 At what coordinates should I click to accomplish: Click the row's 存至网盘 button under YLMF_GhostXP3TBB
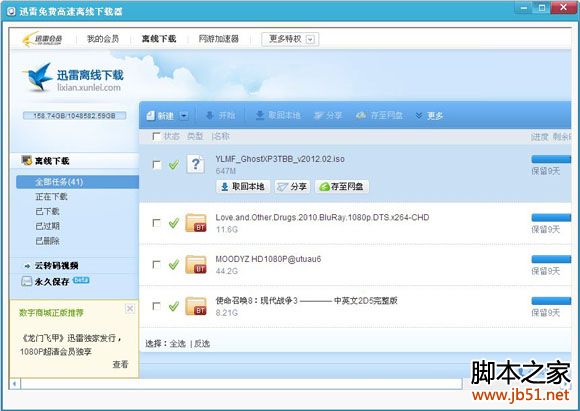point(341,186)
